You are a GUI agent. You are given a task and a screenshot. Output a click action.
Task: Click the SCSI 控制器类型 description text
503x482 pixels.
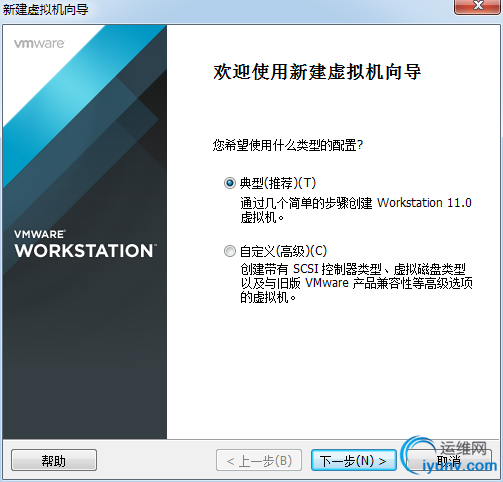point(356,283)
